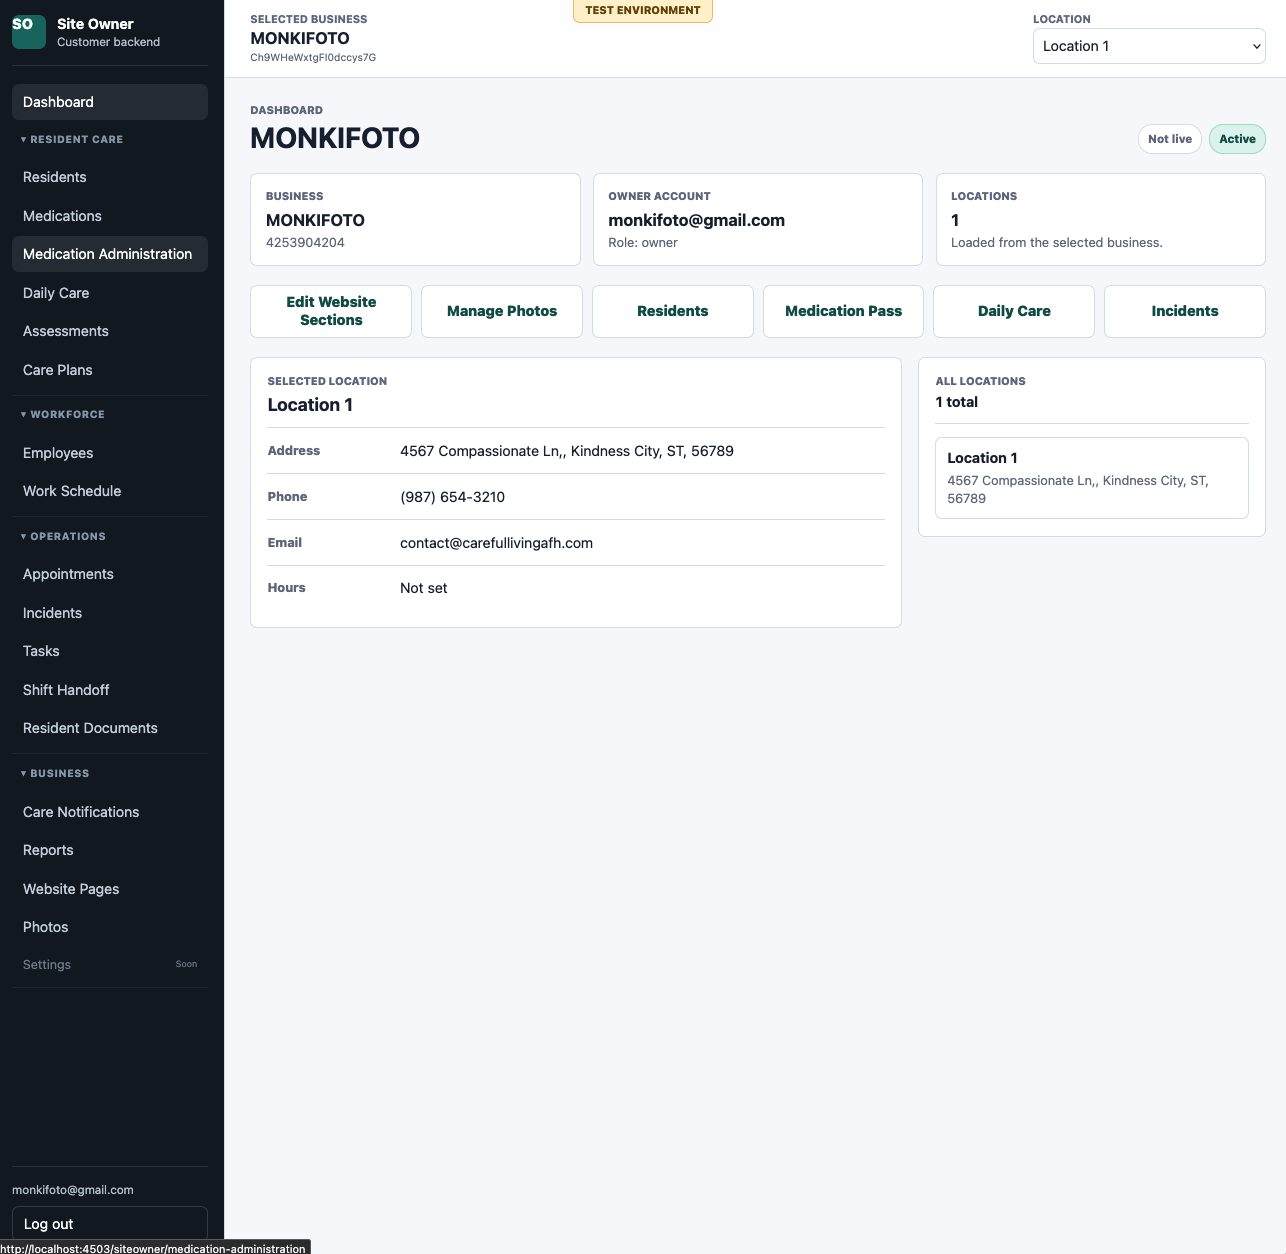Click the Not live status badge
This screenshot has height=1254, width=1286.
point(1170,139)
